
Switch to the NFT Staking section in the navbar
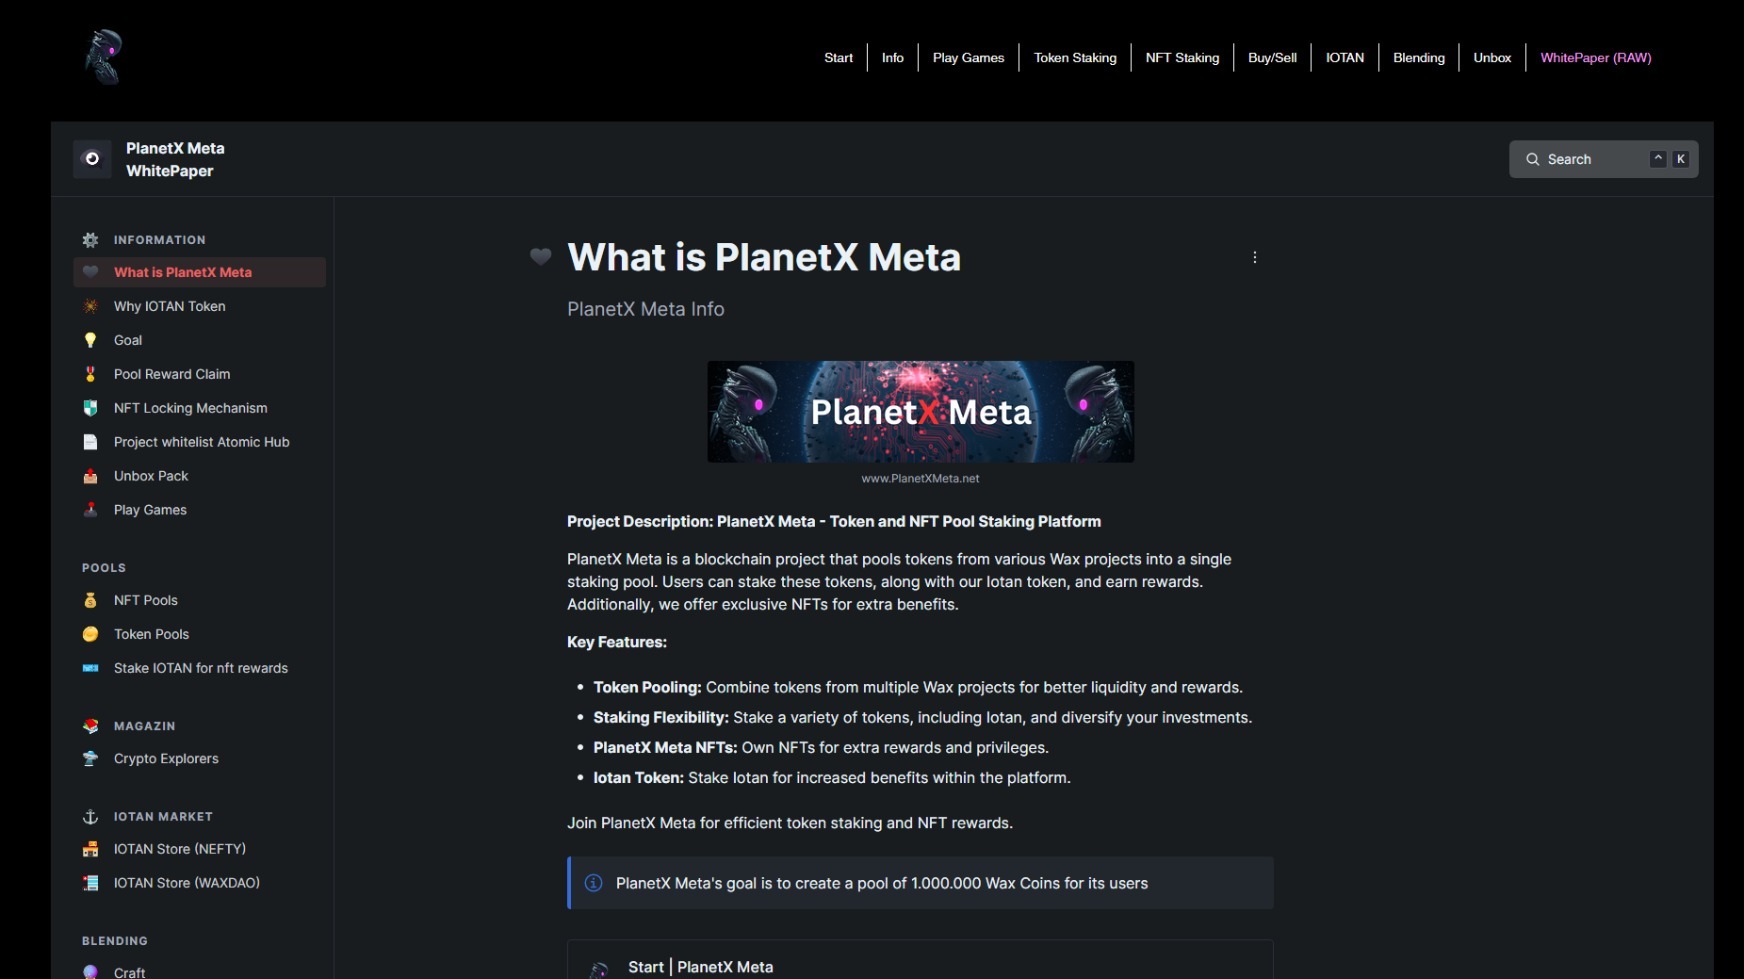pyautogui.click(x=1182, y=57)
